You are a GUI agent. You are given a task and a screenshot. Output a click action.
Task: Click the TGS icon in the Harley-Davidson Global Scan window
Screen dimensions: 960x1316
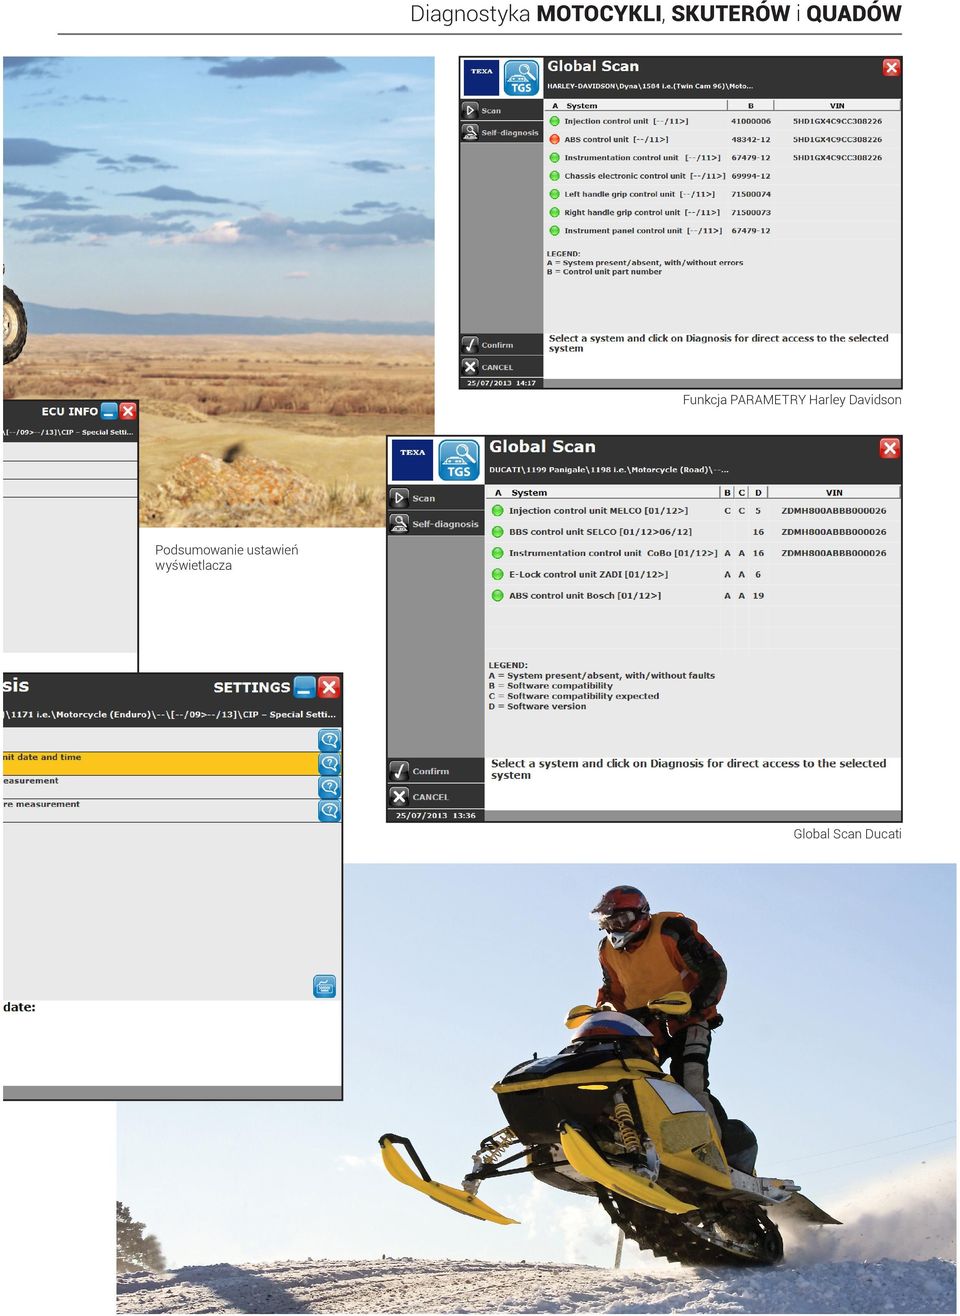(521, 78)
